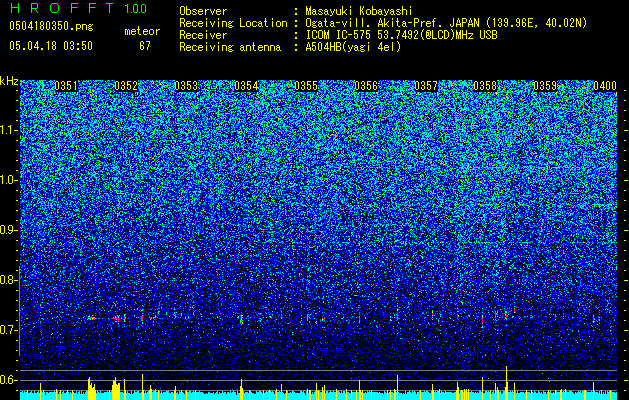
Task: Click time marker 0358
Action: (x=485, y=86)
